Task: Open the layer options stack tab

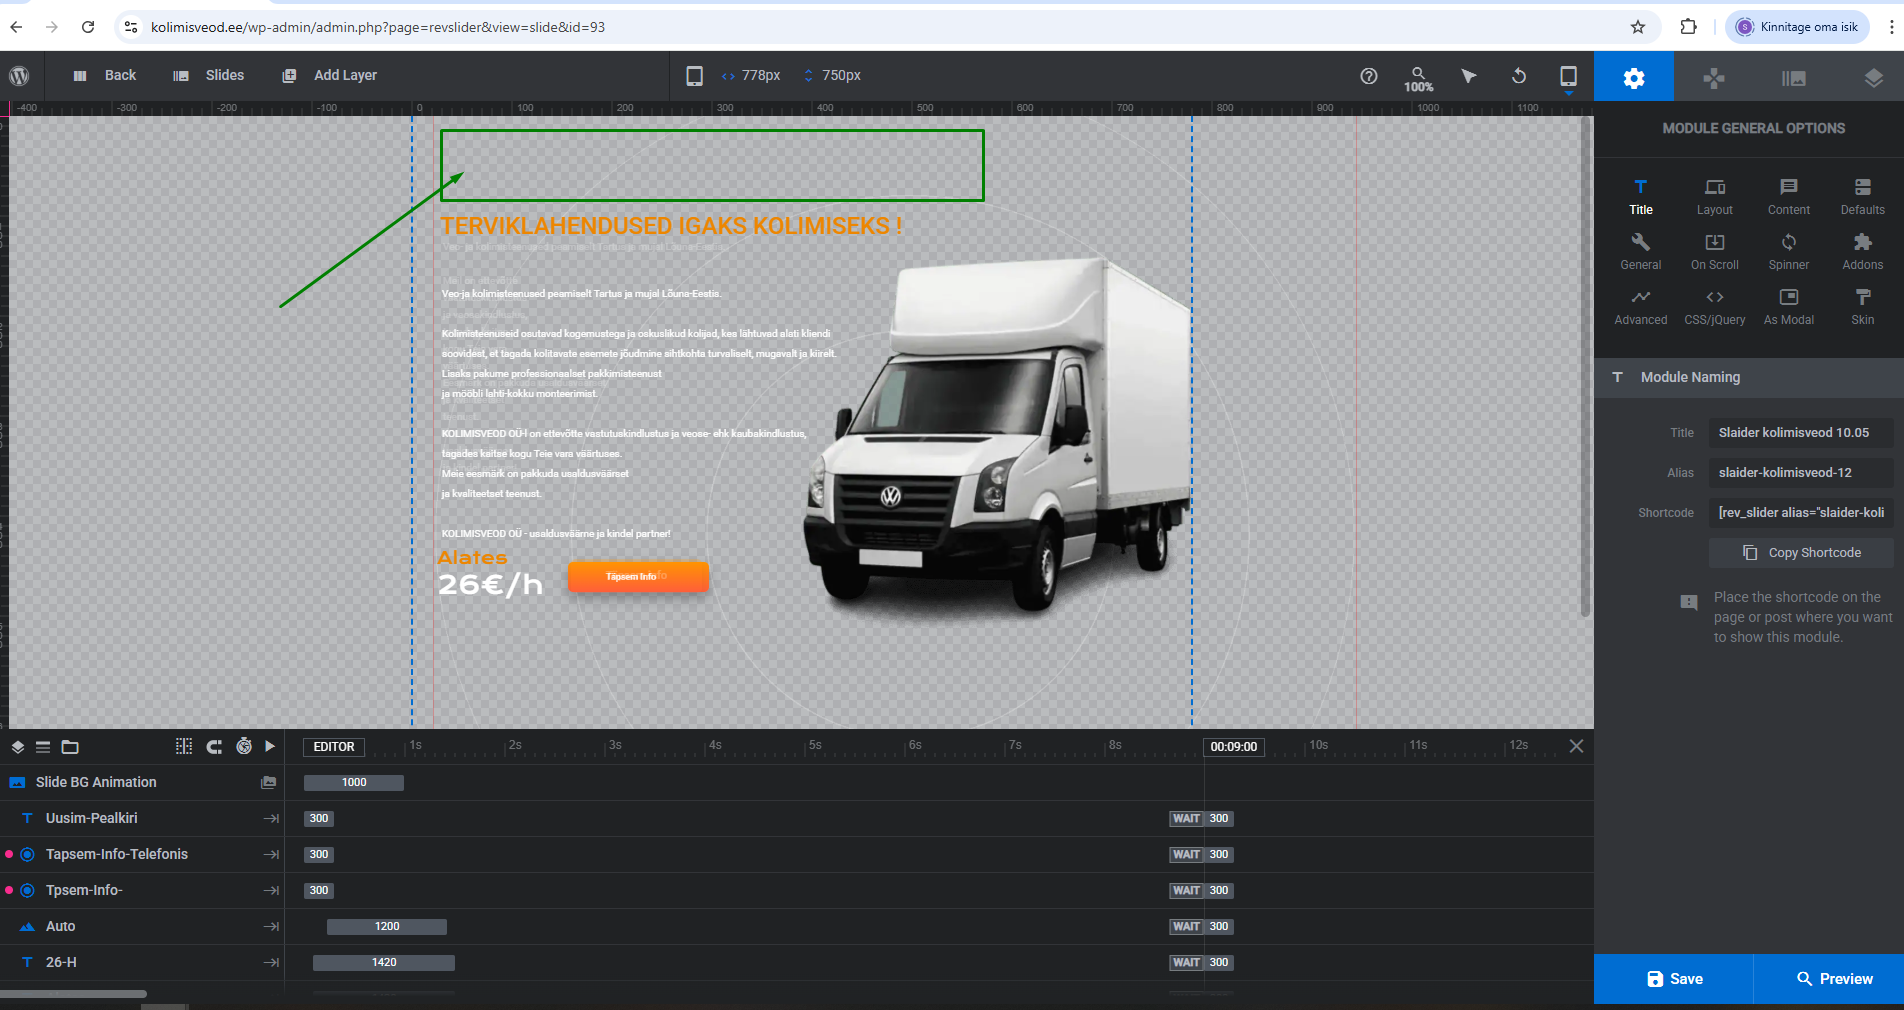Action: coord(1873,78)
